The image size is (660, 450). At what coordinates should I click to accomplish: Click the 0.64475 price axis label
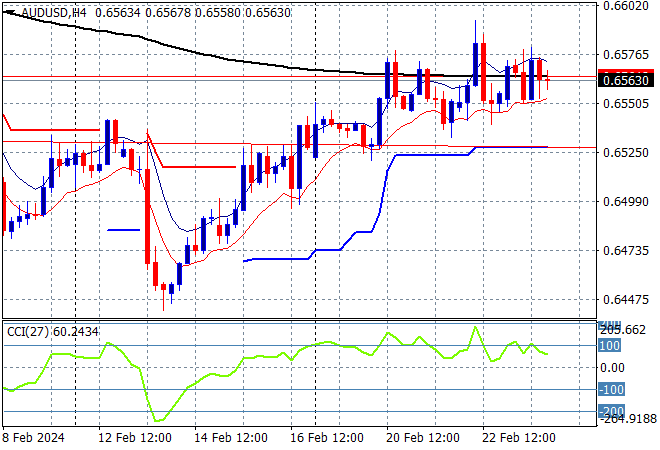click(x=626, y=300)
